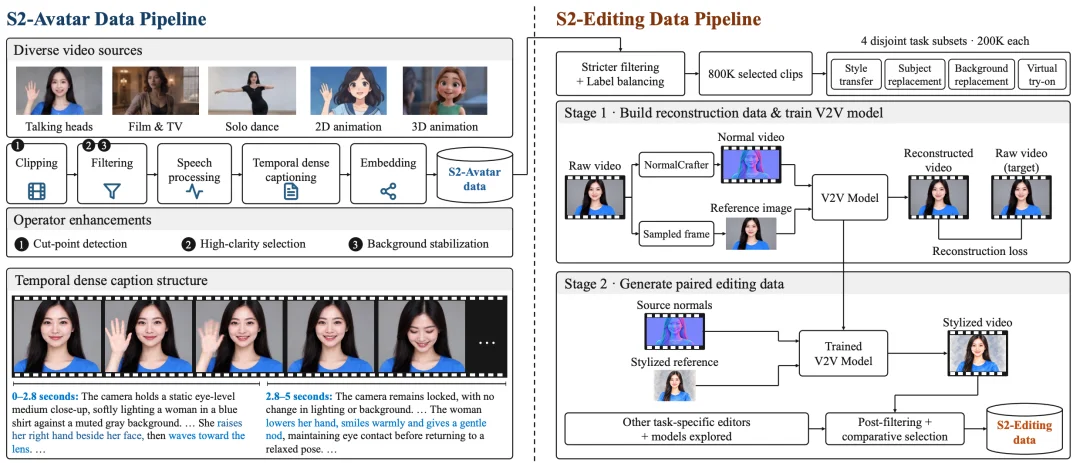
Task: Select the Subject replacement subset box
Action: [913, 75]
